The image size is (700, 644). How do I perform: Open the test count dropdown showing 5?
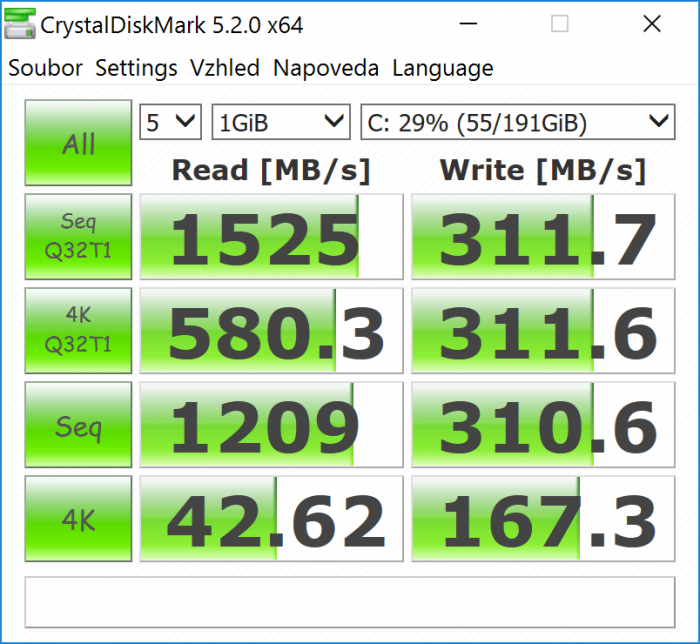point(171,123)
